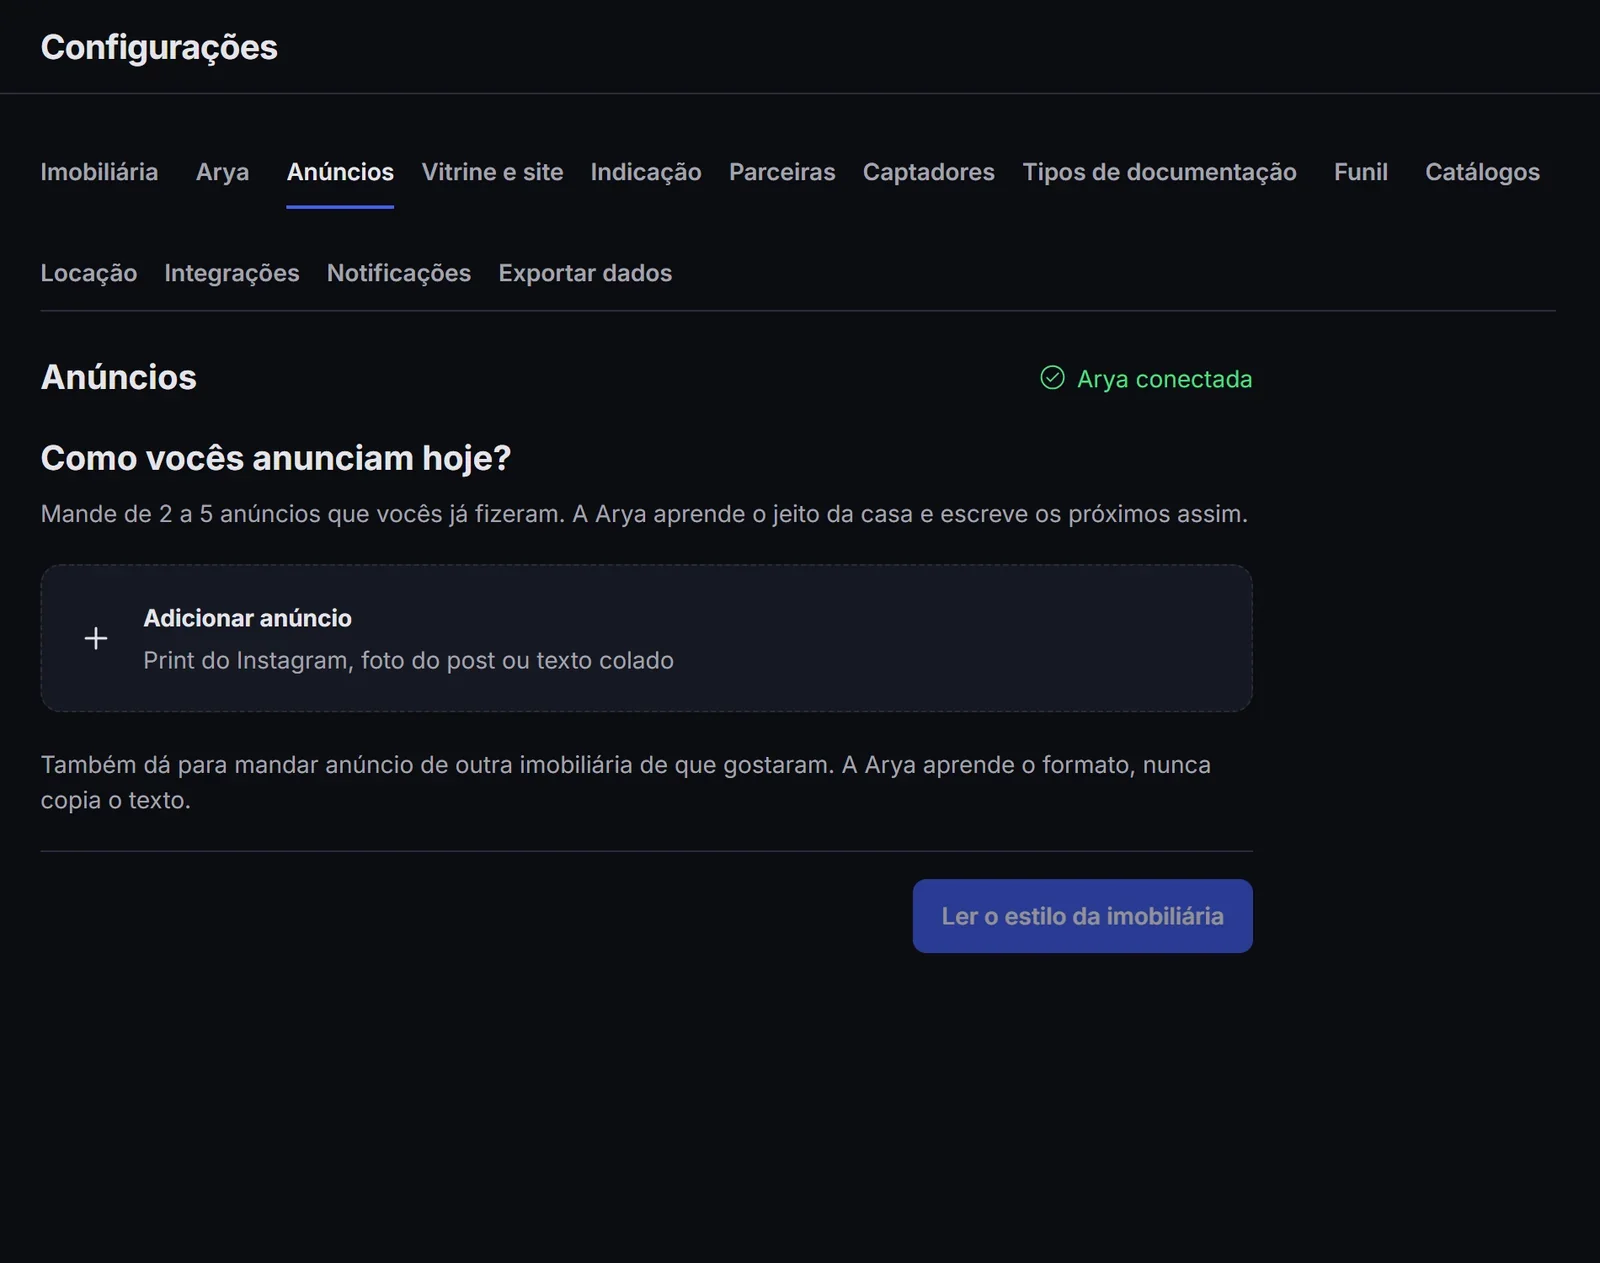This screenshot has width=1600, height=1263.
Task: Click the Adicionar anúncio upload card
Action: (646, 638)
